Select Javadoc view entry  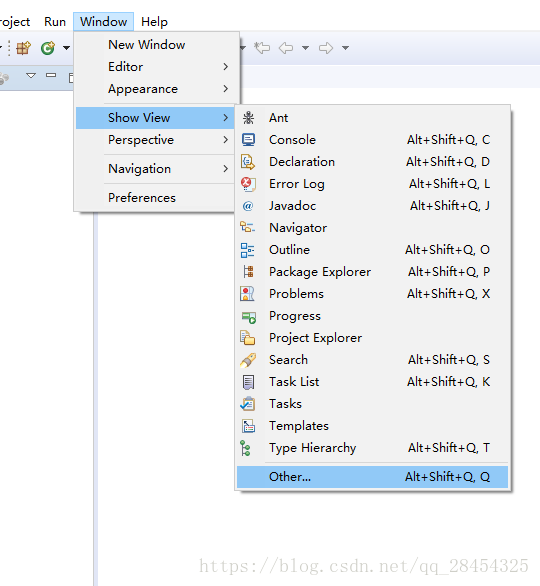(373, 206)
